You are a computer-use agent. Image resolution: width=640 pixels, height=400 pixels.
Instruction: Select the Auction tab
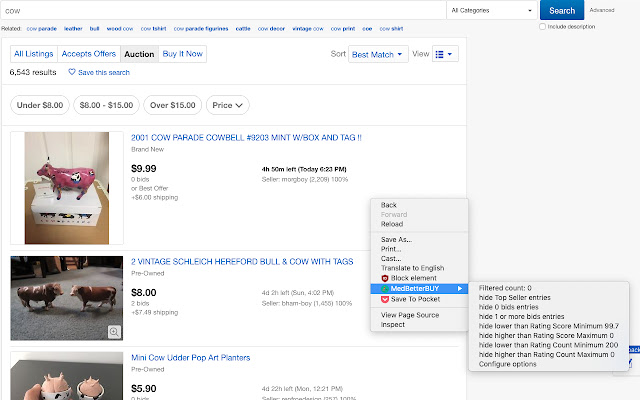pyautogui.click(x=139, y=54)
